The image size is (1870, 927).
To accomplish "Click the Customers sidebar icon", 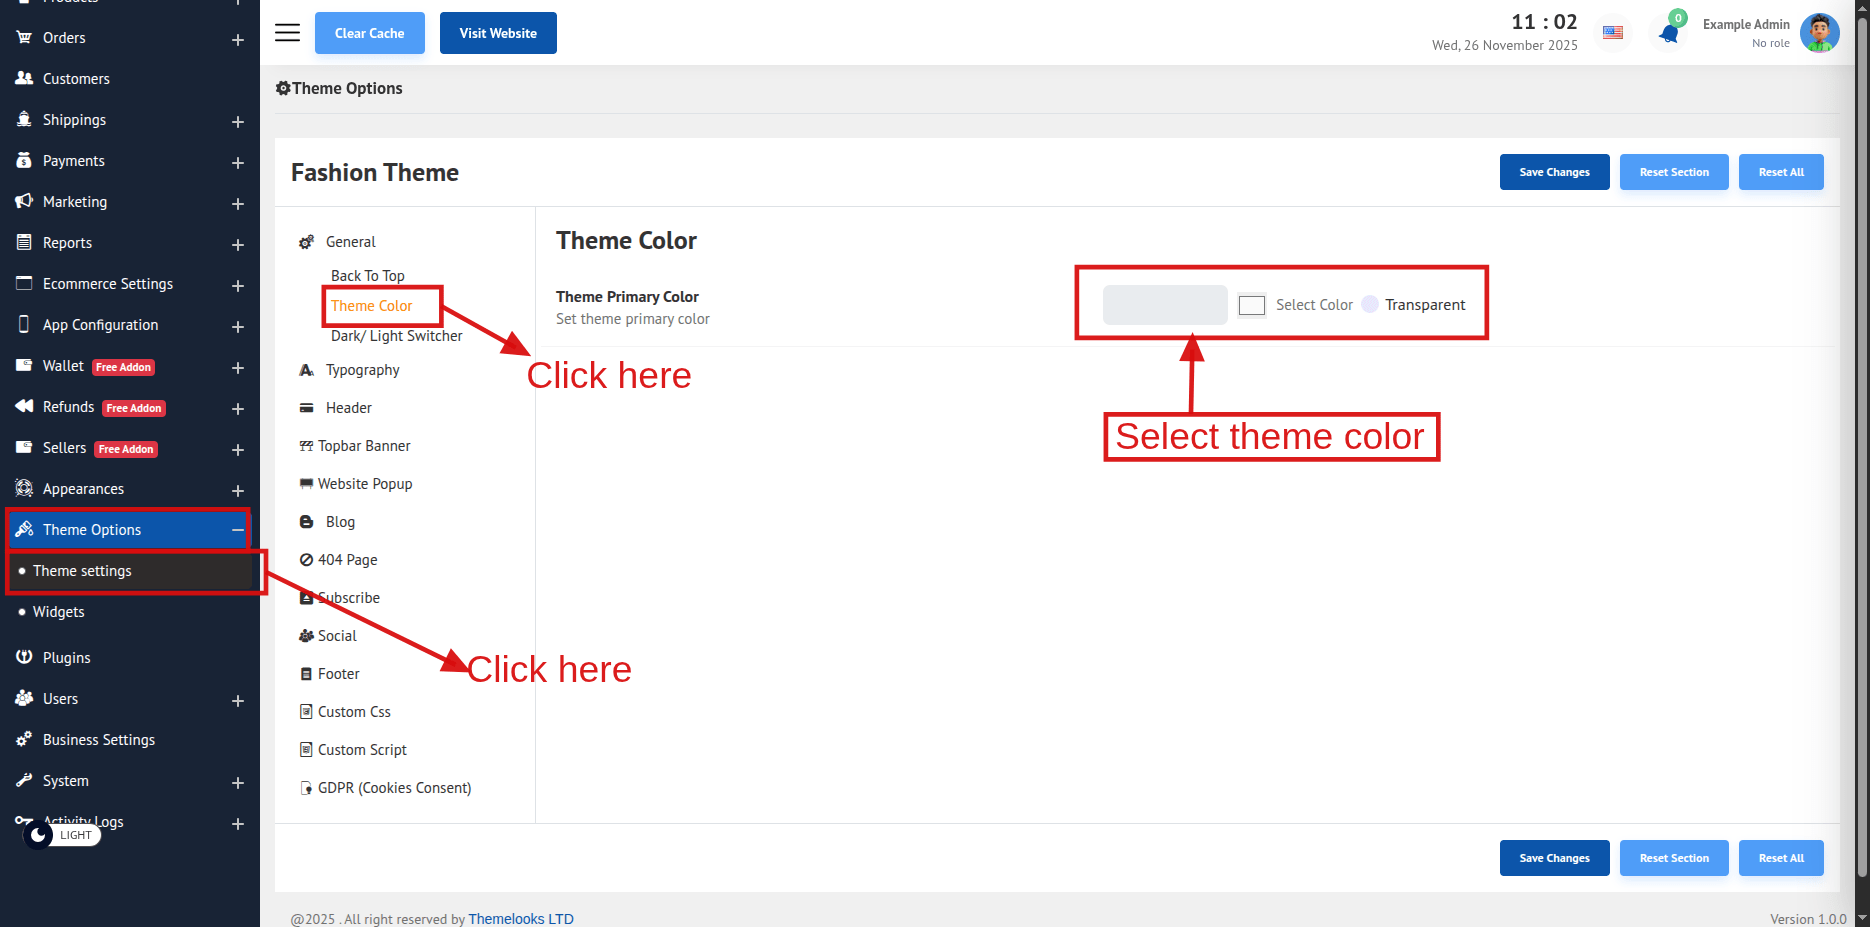I will pyautogui.click(x=24, y=78).
